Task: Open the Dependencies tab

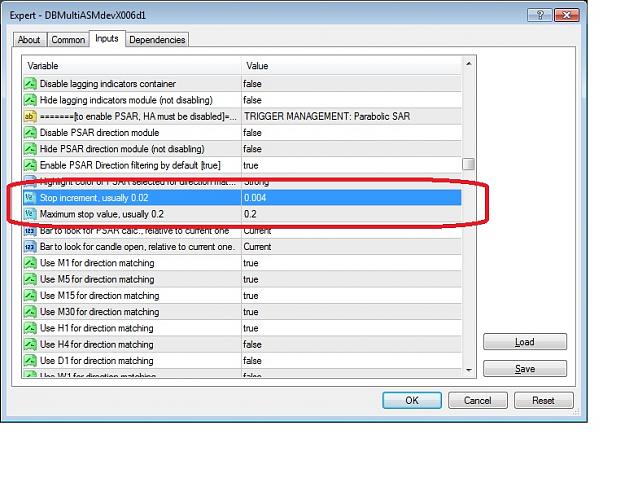Action: (x=157, y=40)
